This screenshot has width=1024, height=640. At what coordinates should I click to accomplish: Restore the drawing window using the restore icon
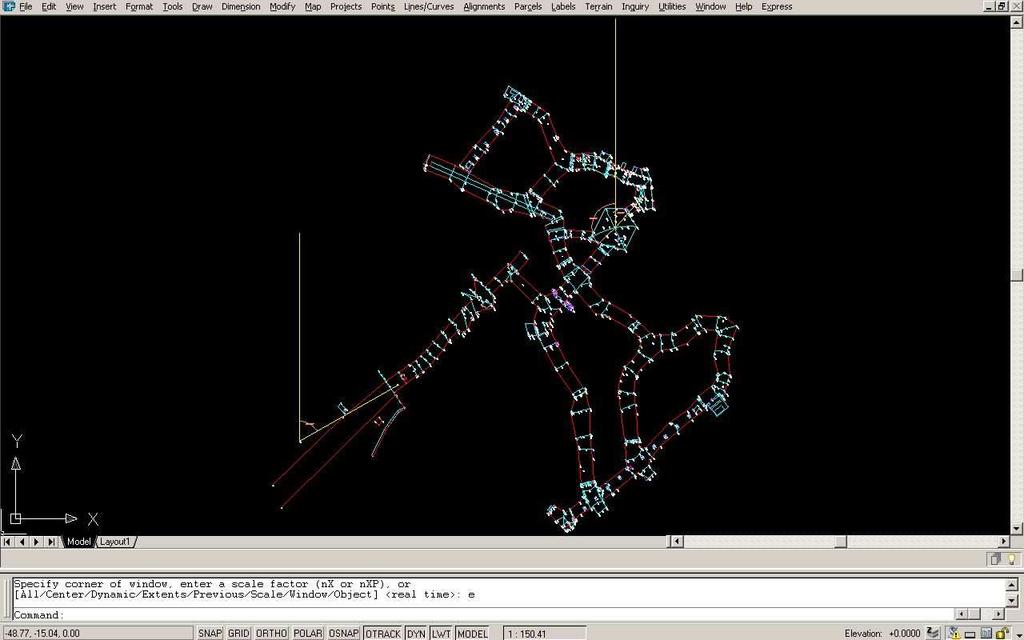coord(1002,6)
